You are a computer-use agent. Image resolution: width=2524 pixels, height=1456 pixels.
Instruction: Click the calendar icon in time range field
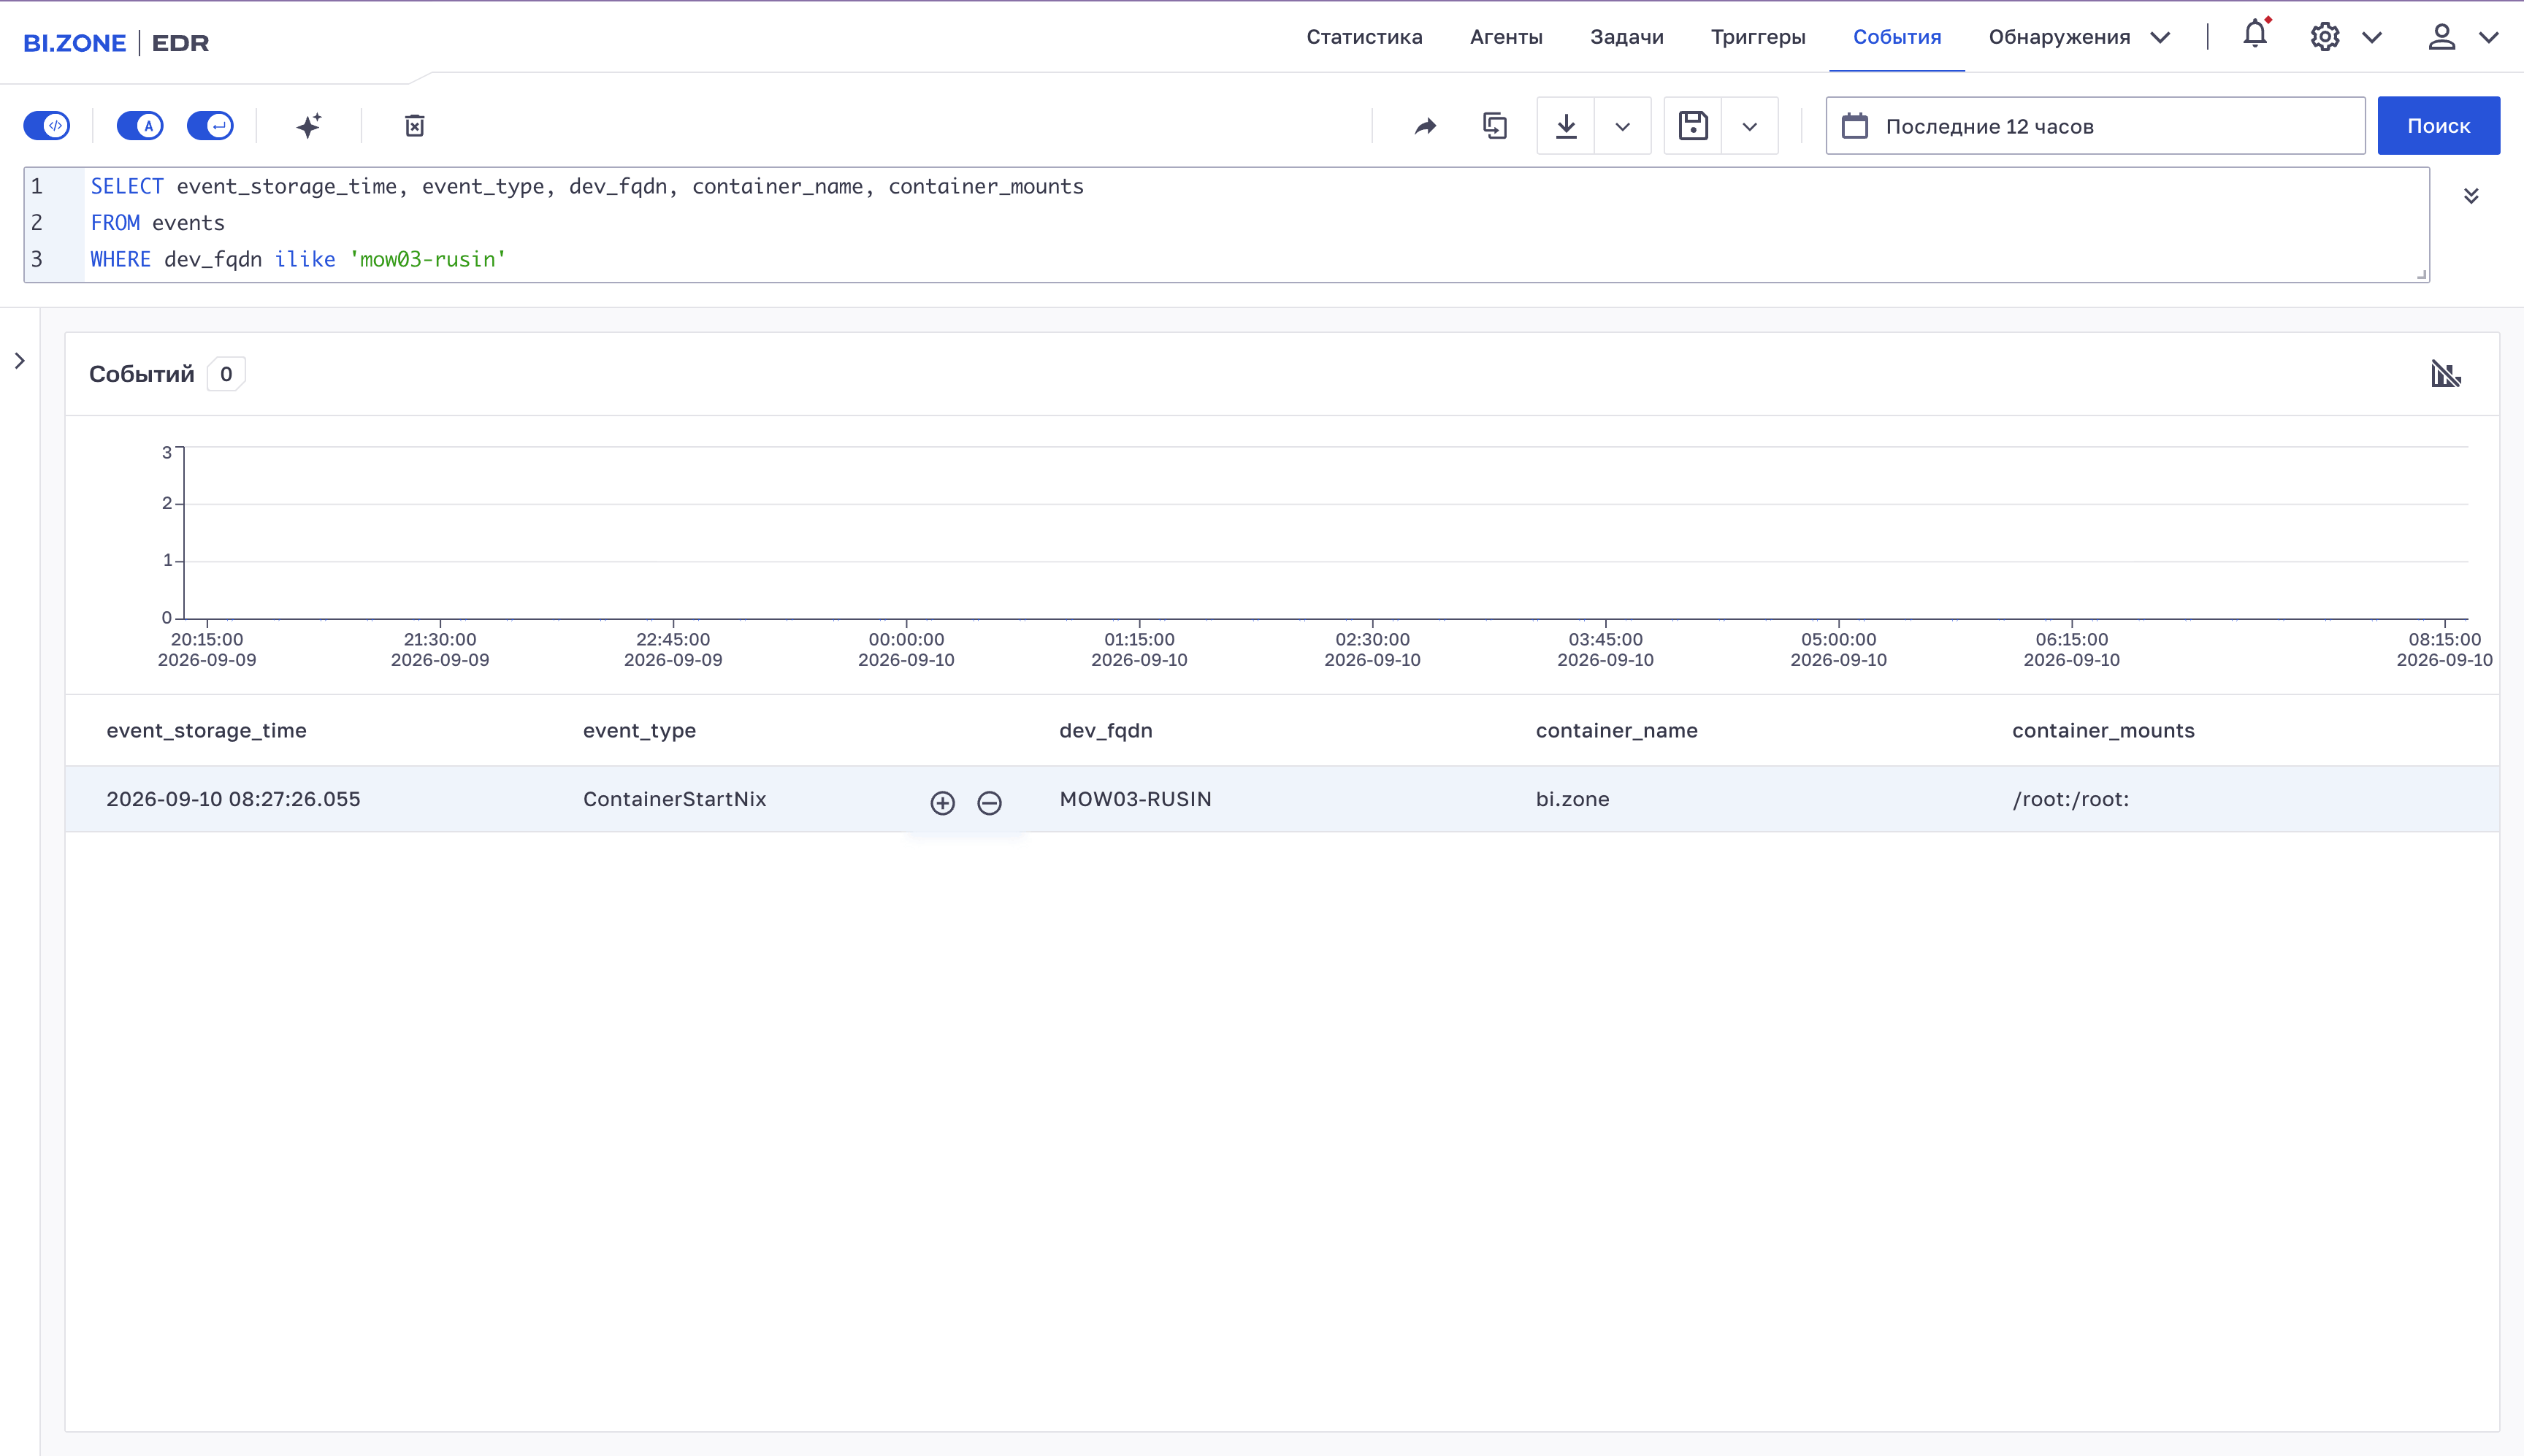(1855, 126)
